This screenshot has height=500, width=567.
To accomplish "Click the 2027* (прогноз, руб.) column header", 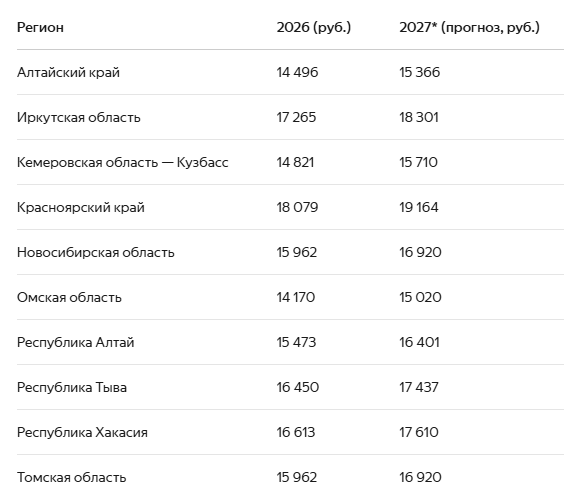I will [x=469, y=27].
